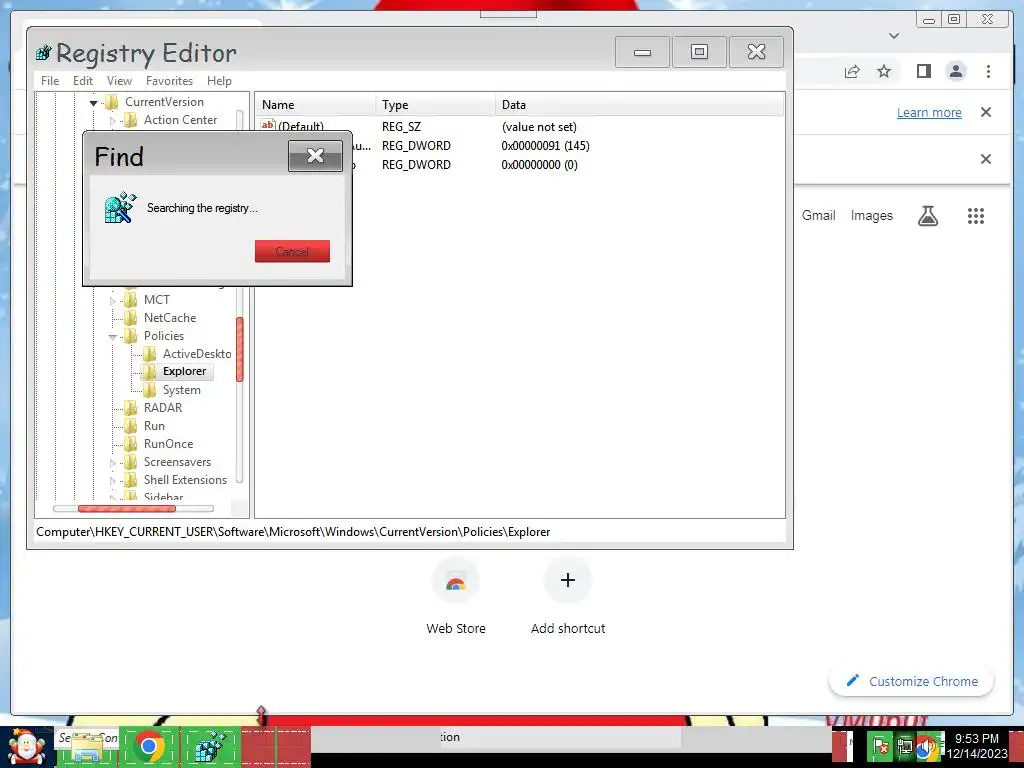Click the tree vertical scrollbar thumb
The height and width of the screenshot is (768, 1024).
(x=240, y=349)
